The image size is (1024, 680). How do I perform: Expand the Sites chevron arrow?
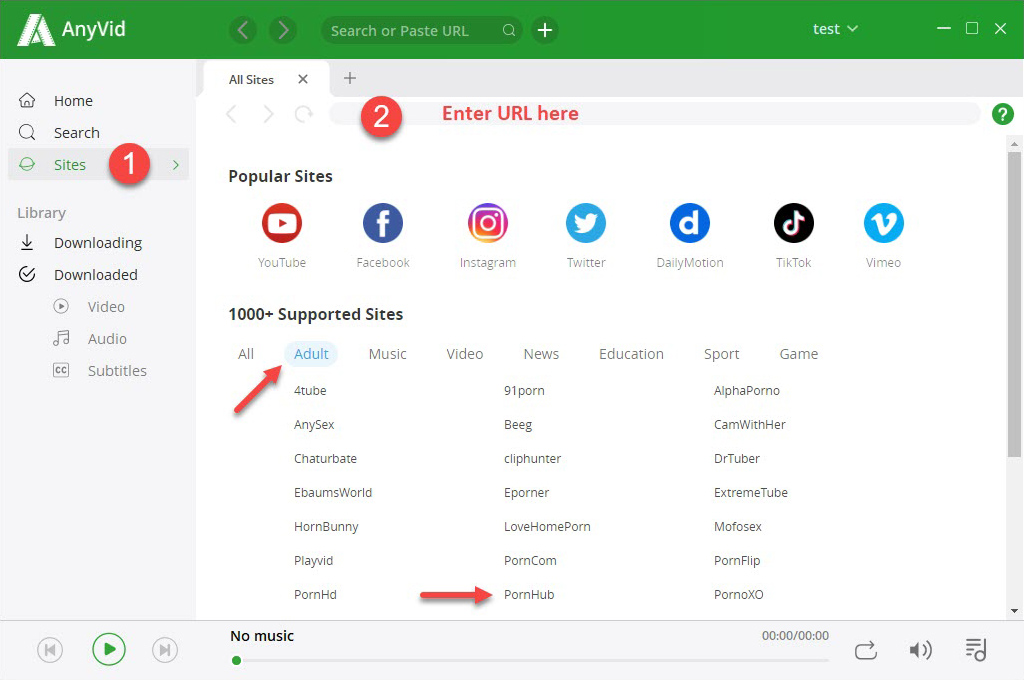point(176,165)
